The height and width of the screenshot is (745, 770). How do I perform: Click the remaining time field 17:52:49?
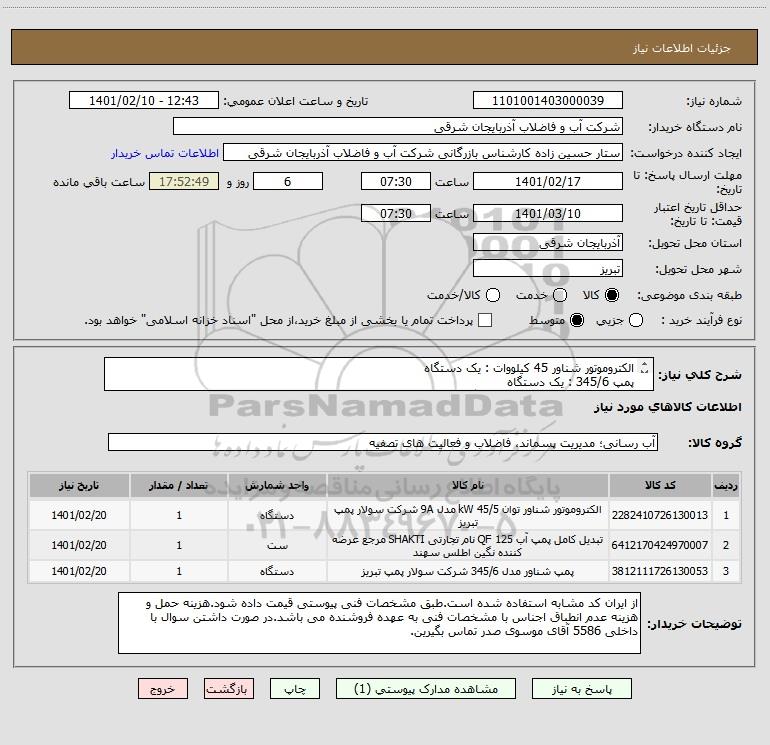point(184,181)
